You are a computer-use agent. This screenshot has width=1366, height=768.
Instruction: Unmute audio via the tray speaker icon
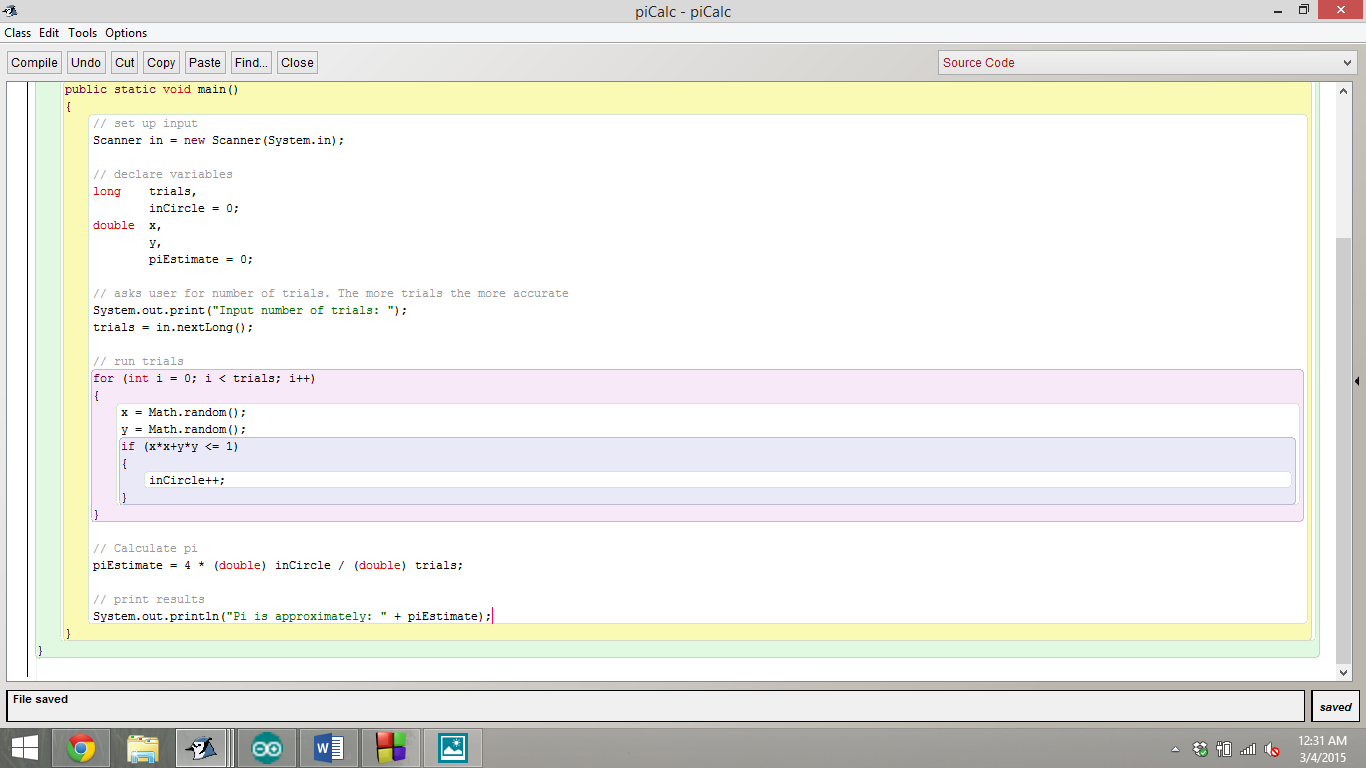pyautogui.click(x=1270, y=747)
